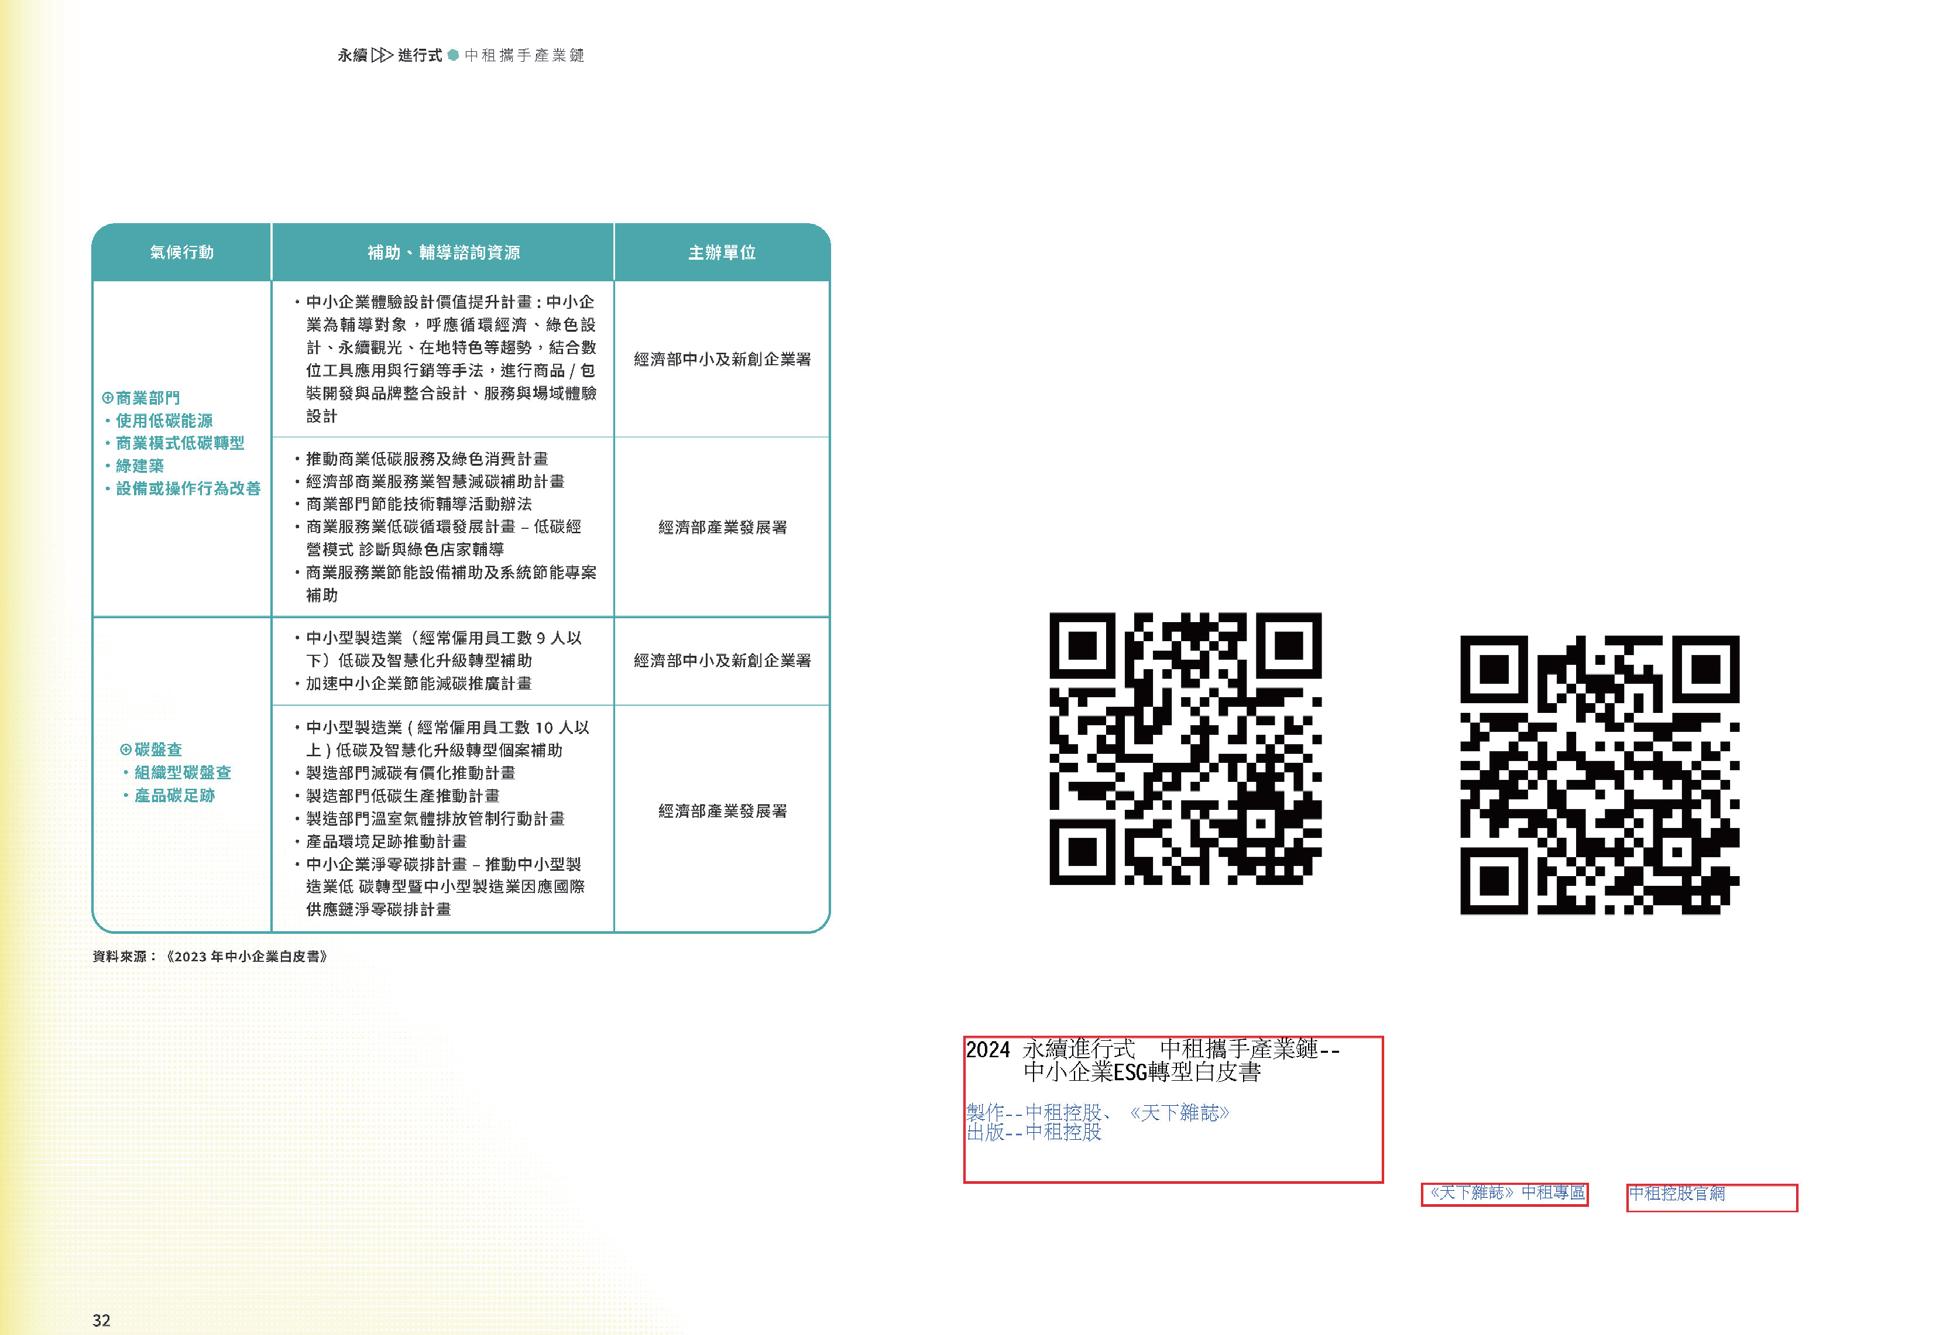Click the 出版--中租控股 text line
Viewport: 1936px width, 1335px height.
1034,1133
